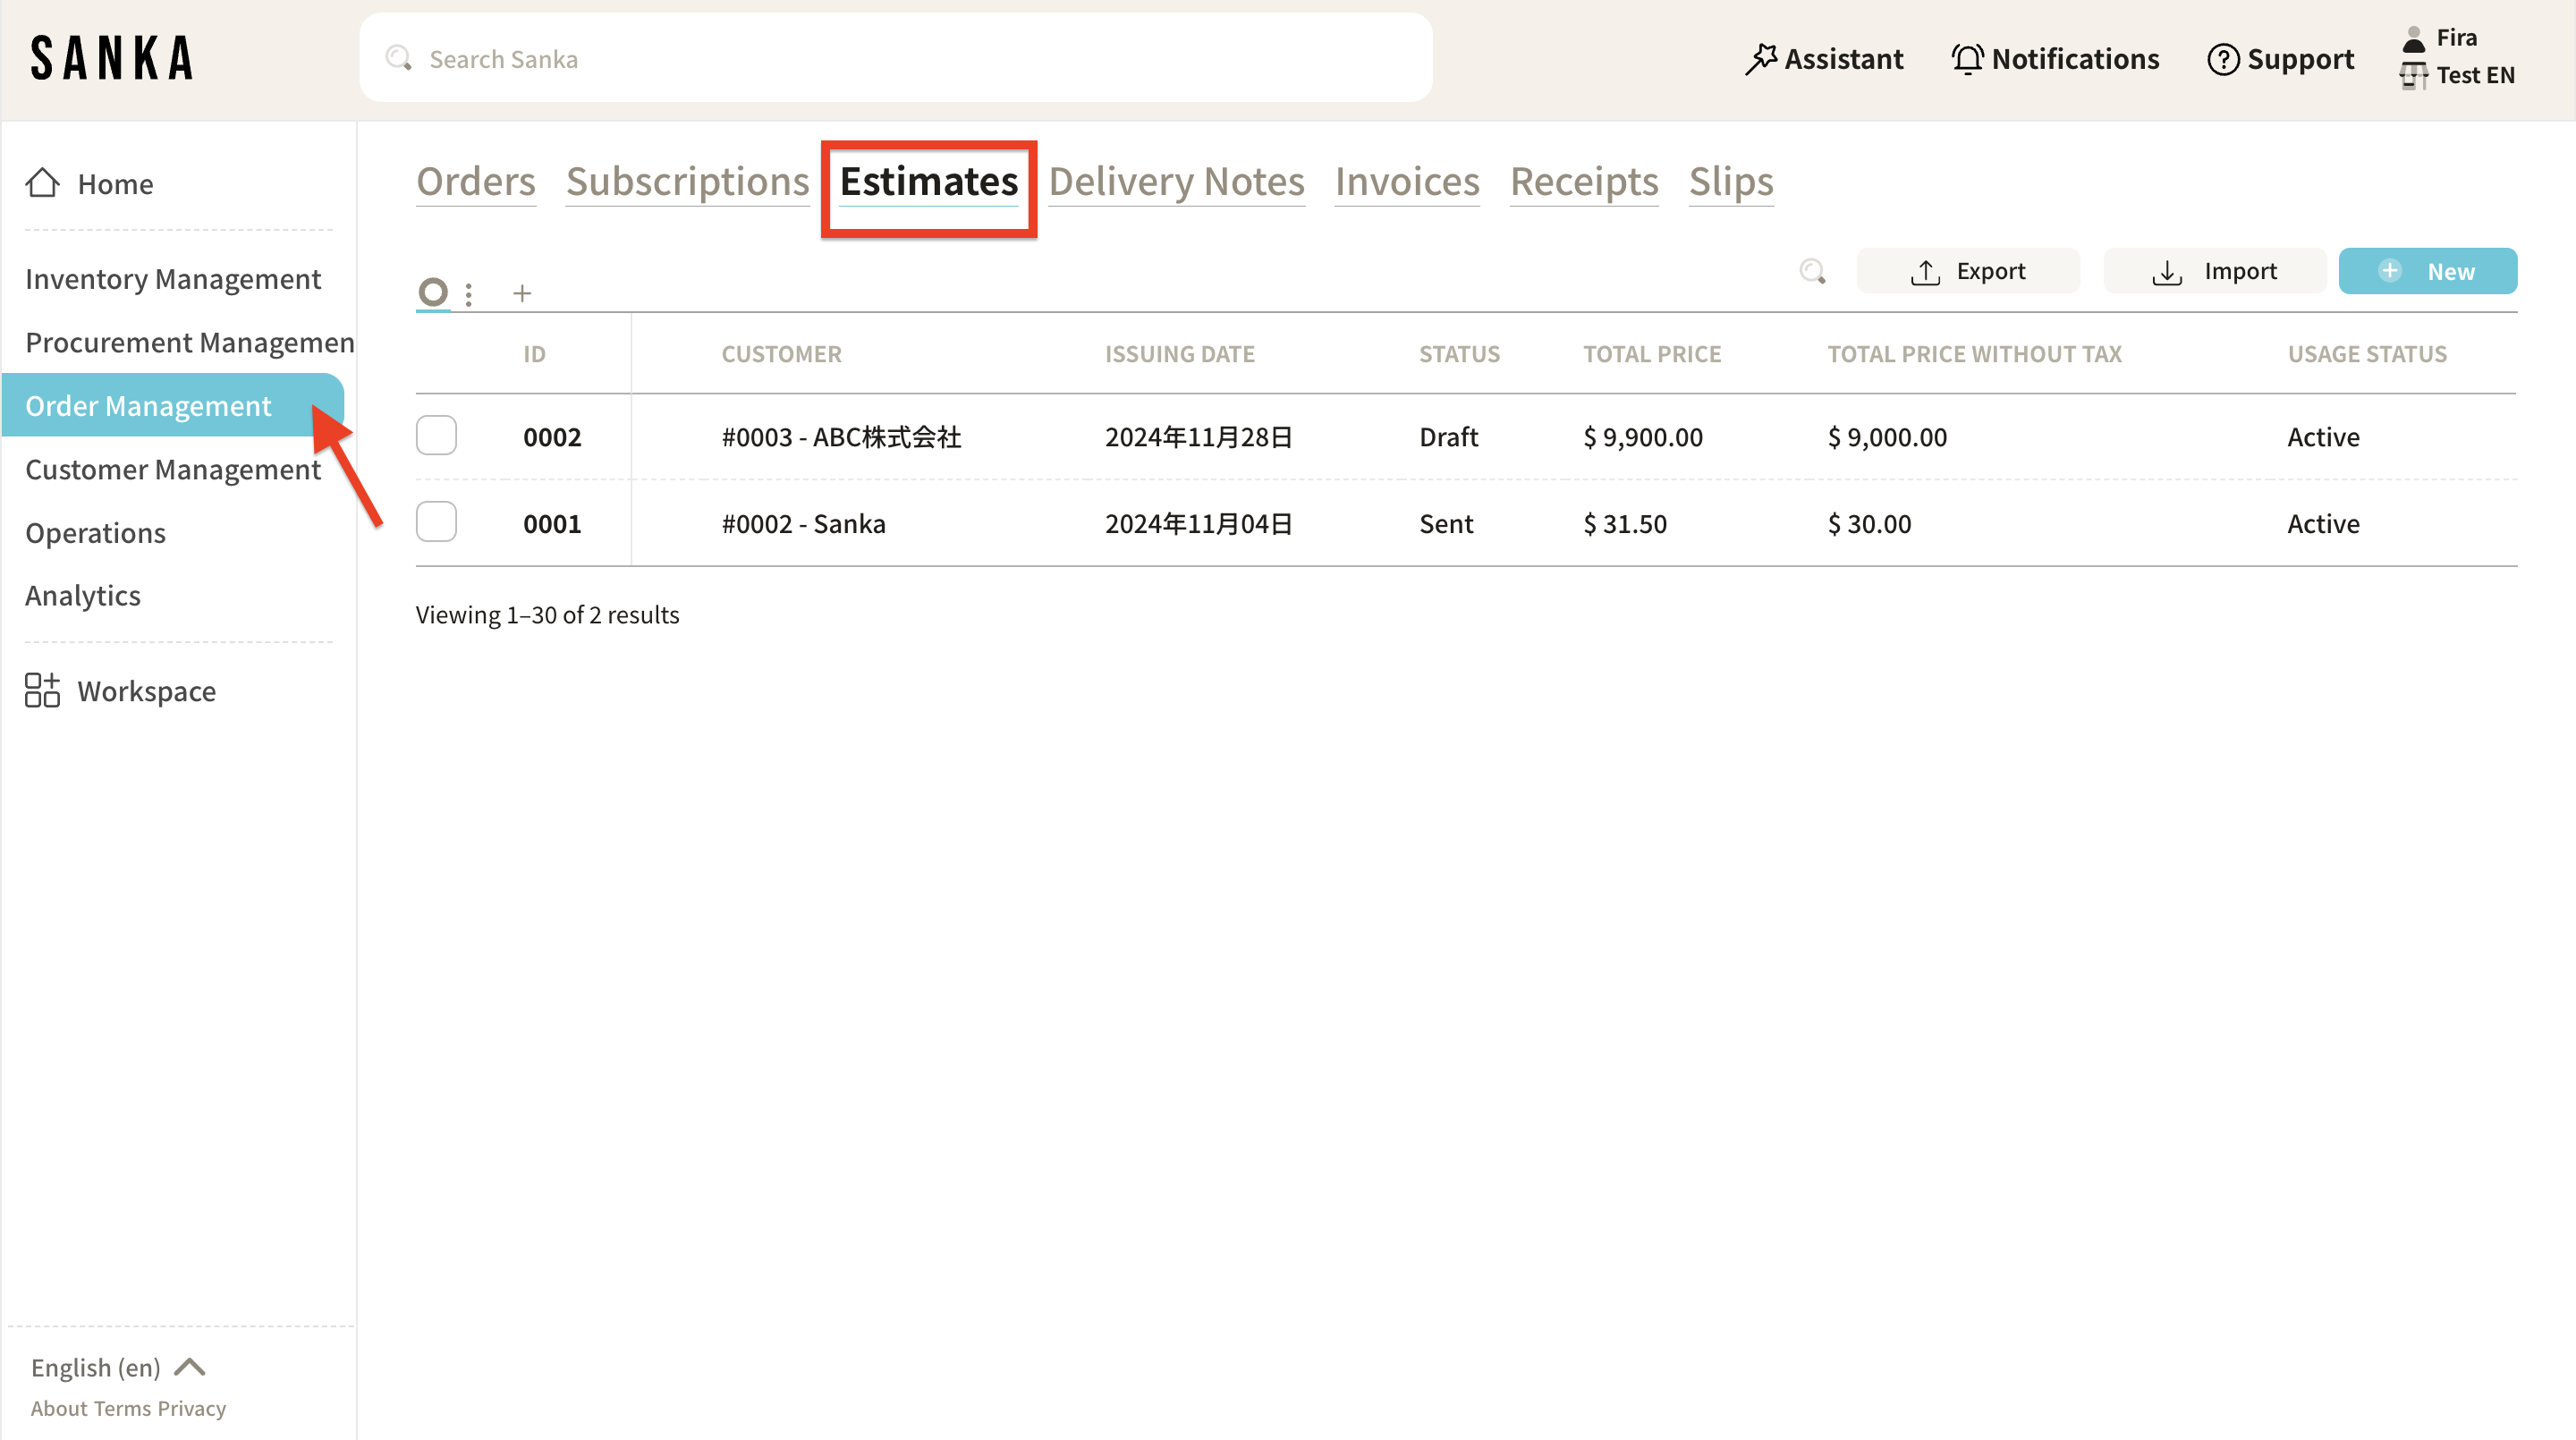Open Notifications bell icon
The height and width of the screenshot is (1440, 2576).
click(1967, 59)
